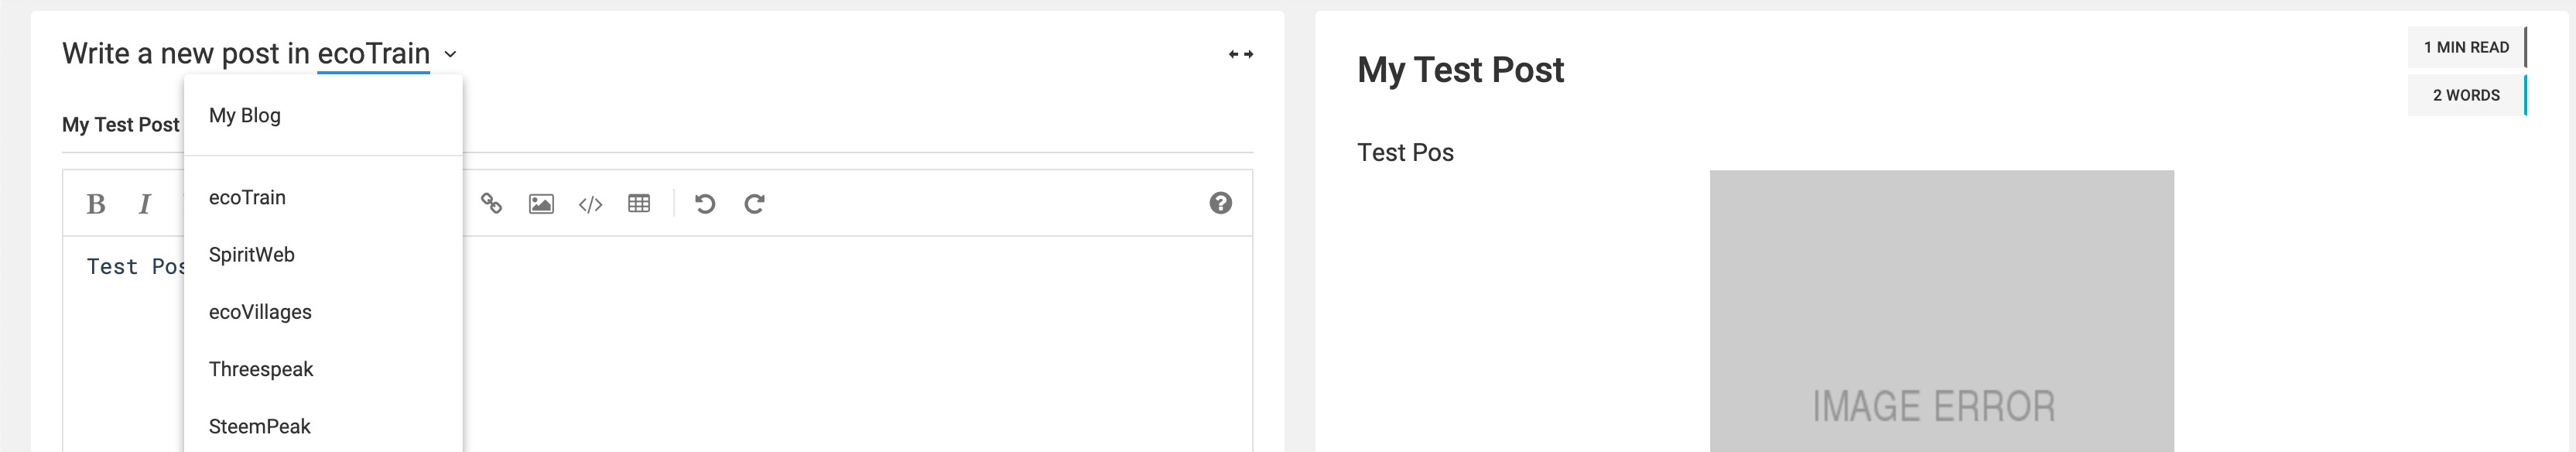
Task: Insert a hyperlink with link icon
Action: coord(491,204)
